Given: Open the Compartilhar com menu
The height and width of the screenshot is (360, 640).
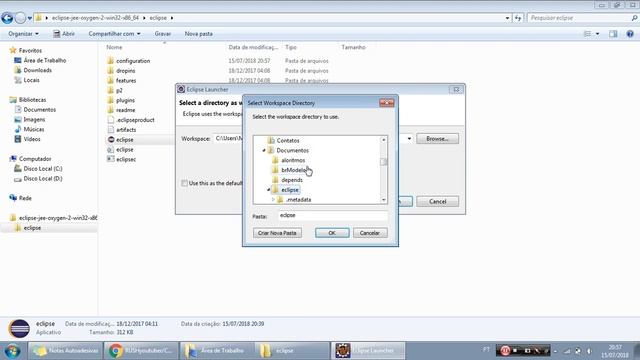Looking at the screenshot, I should [x=114, y=34].
